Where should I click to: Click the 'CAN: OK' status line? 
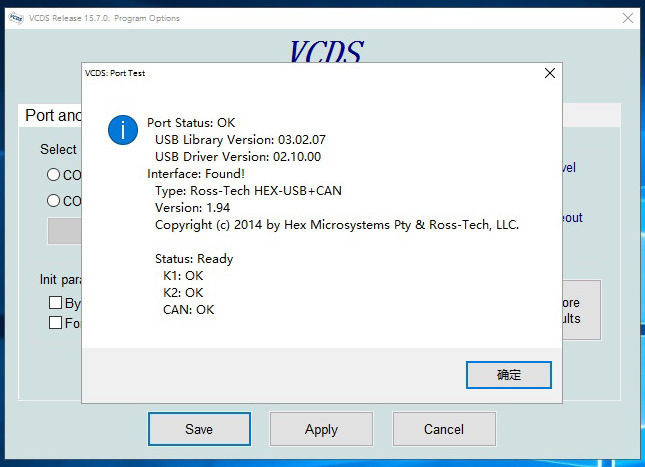188,309
